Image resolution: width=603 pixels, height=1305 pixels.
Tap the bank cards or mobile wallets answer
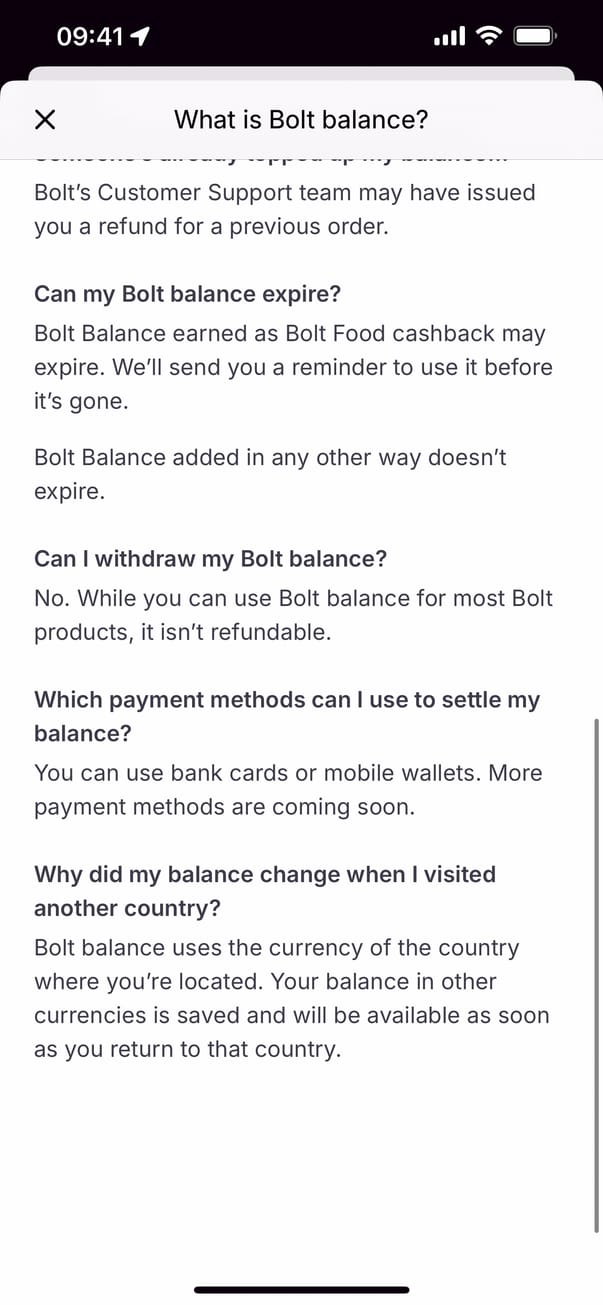(x=287, y=790)
